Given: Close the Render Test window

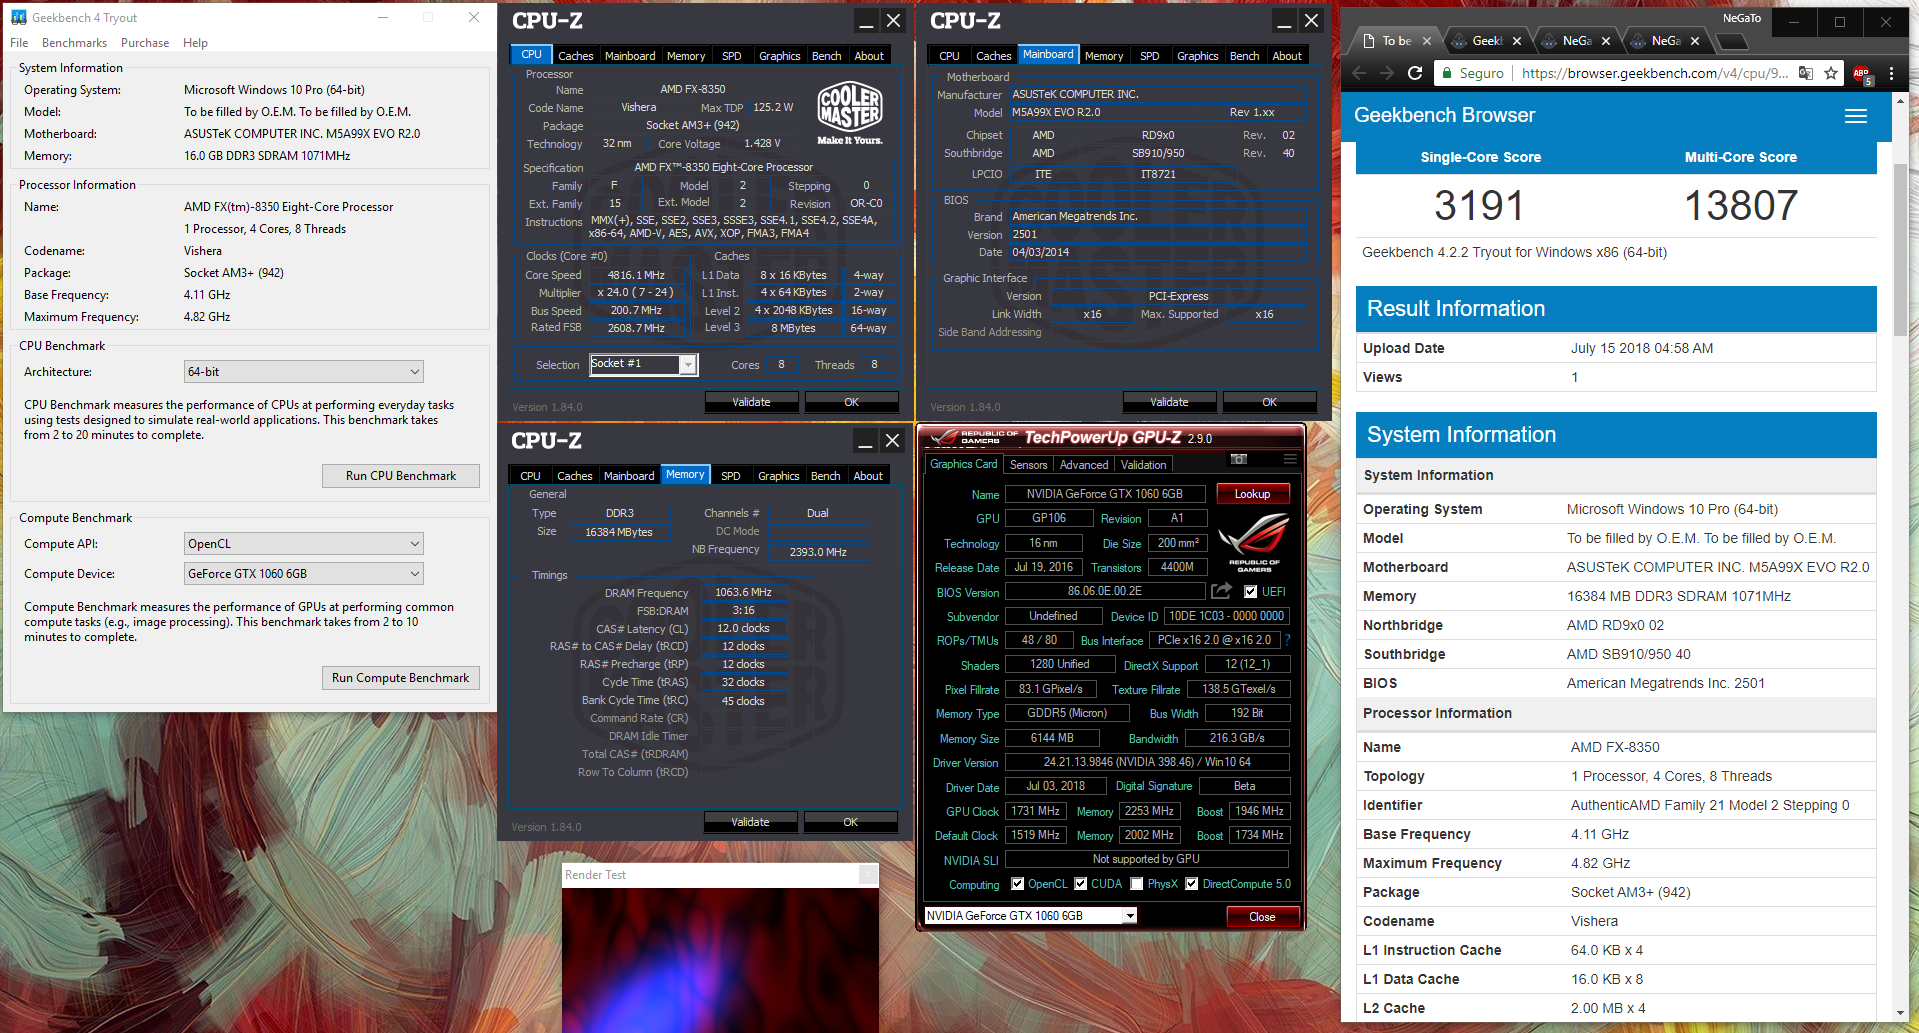Looking at the screenshot, I should point(868,875).
